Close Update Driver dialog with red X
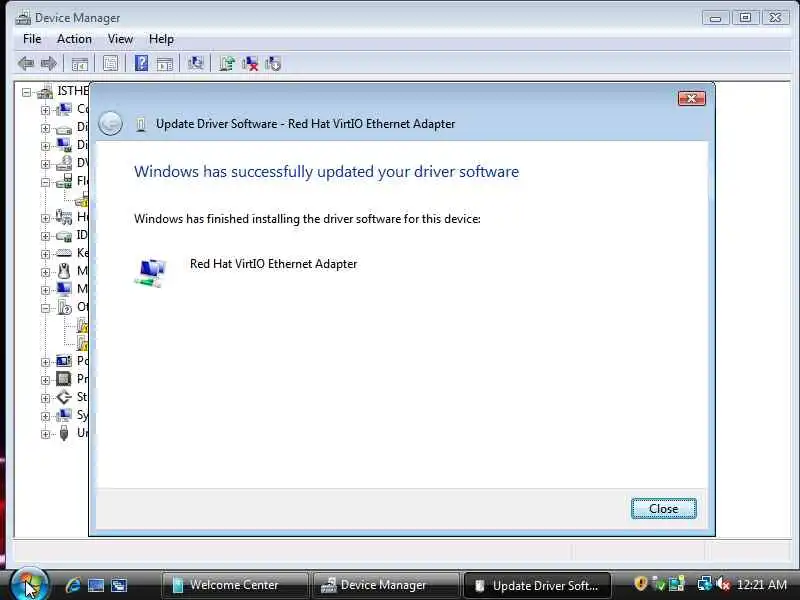800x600 pixels. coord(692,98)
